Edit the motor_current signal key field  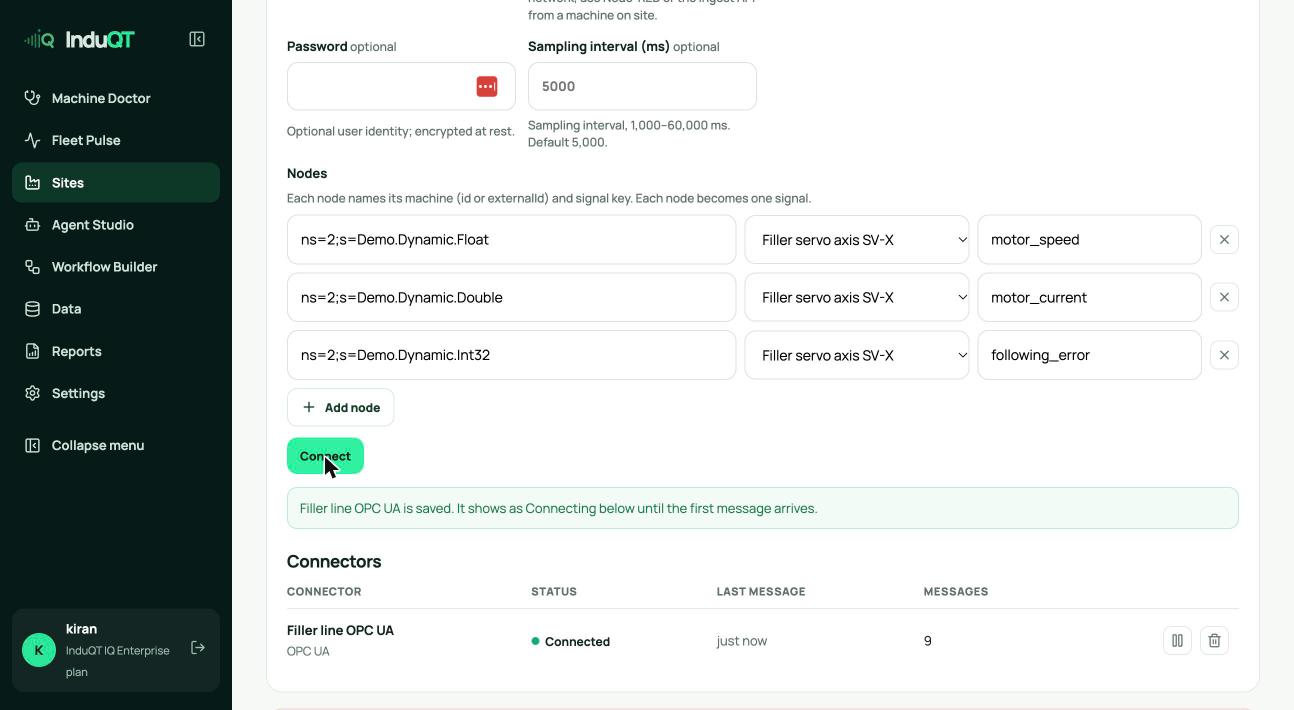pos(1089,297)
